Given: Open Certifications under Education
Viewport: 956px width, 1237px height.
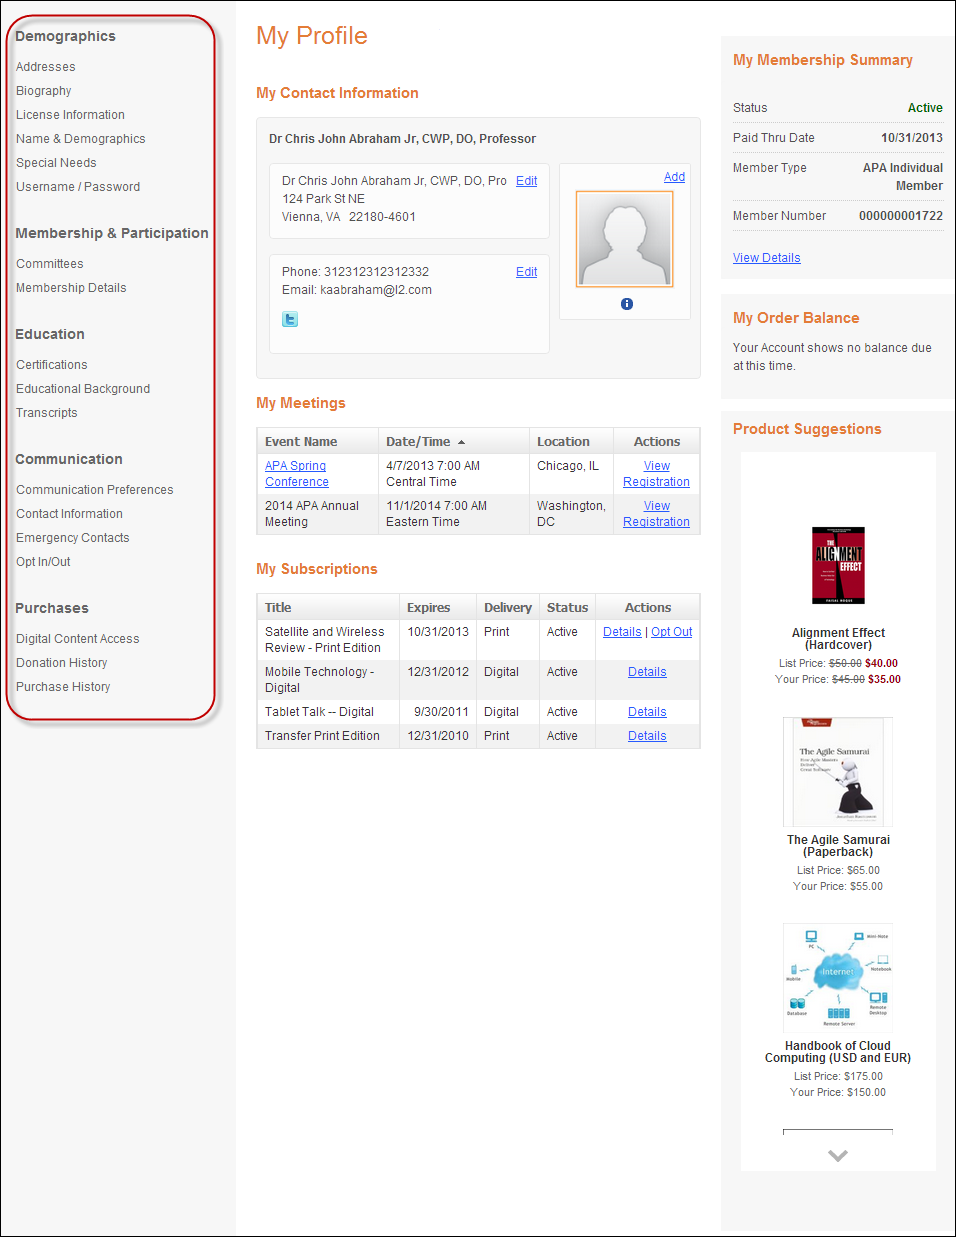Looking at the screenshot, I should tap(52, 365).
